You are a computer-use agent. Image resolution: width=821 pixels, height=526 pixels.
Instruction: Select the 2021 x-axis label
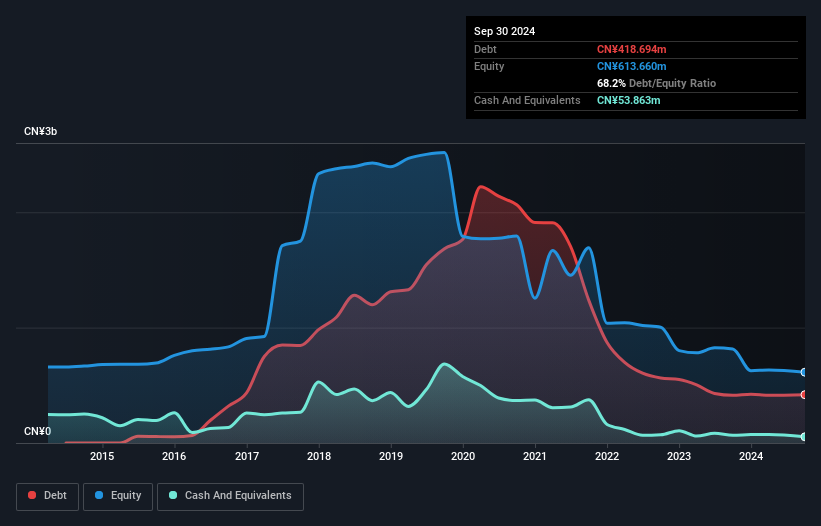point(535,456)
